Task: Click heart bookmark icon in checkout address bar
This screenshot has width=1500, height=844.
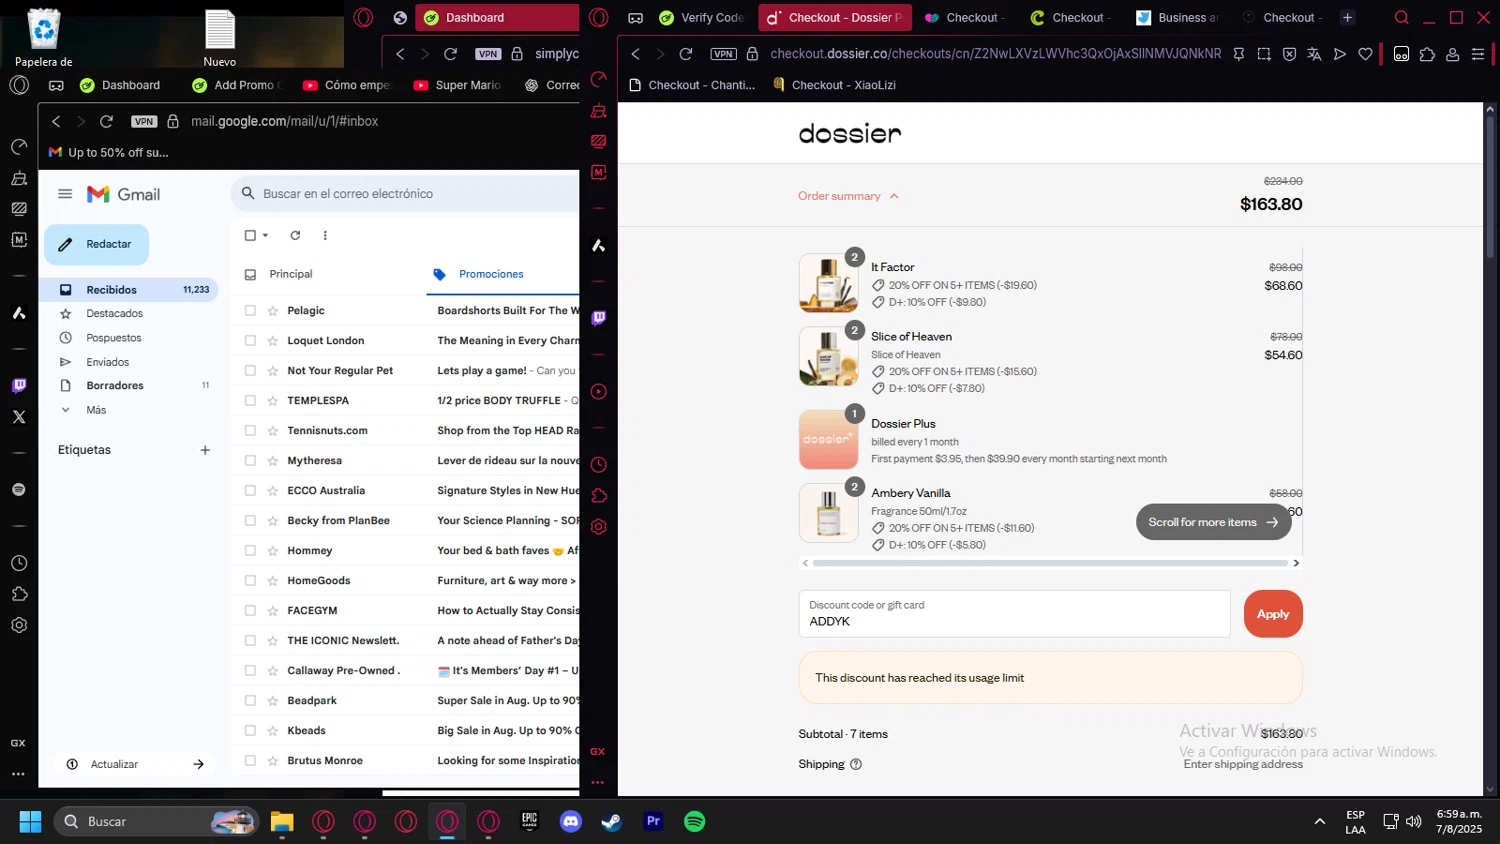Action: click(x=1365, y=54)
